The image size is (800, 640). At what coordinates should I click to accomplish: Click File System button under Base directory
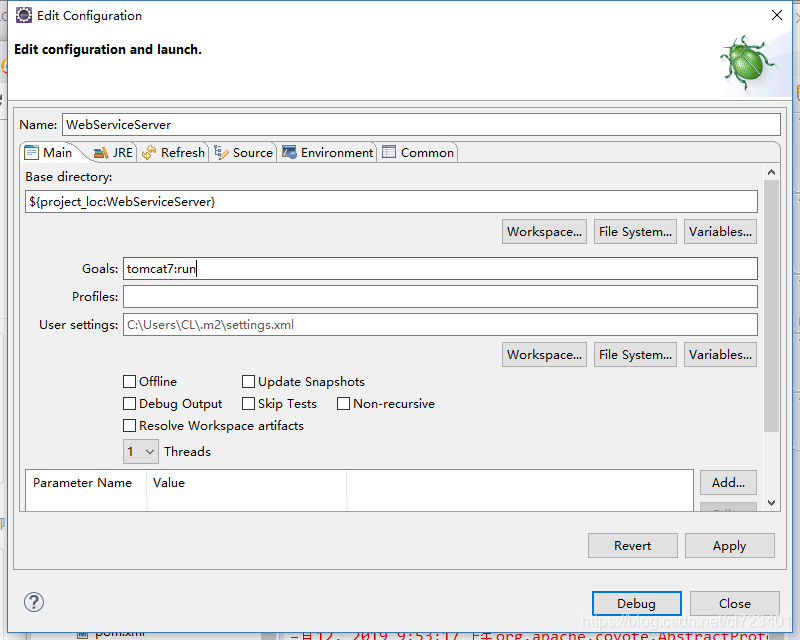click(635, 232)
